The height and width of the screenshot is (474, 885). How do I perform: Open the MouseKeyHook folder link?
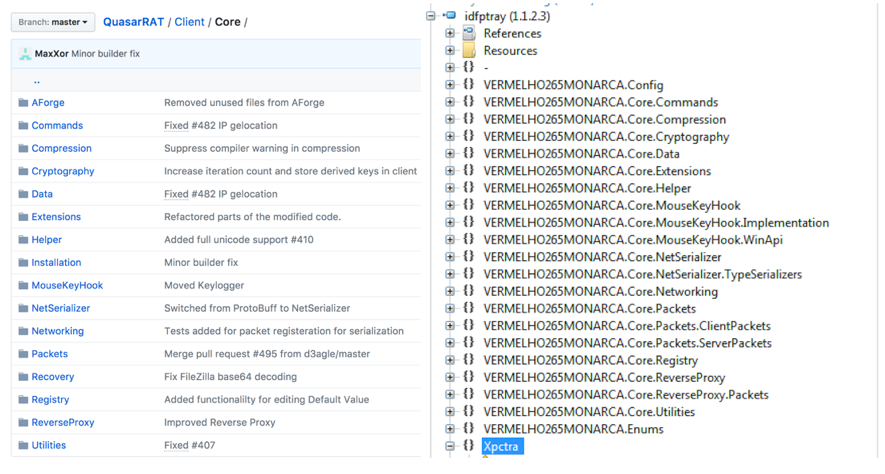click(x=67, y=286)
